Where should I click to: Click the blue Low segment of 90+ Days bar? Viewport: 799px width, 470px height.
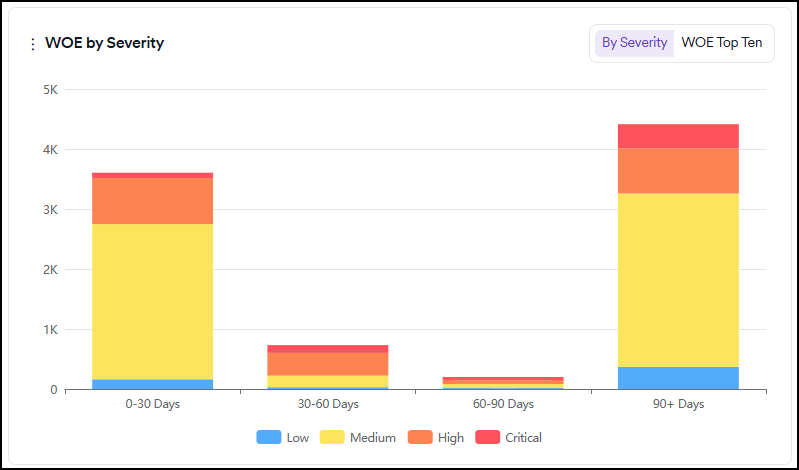678,378
